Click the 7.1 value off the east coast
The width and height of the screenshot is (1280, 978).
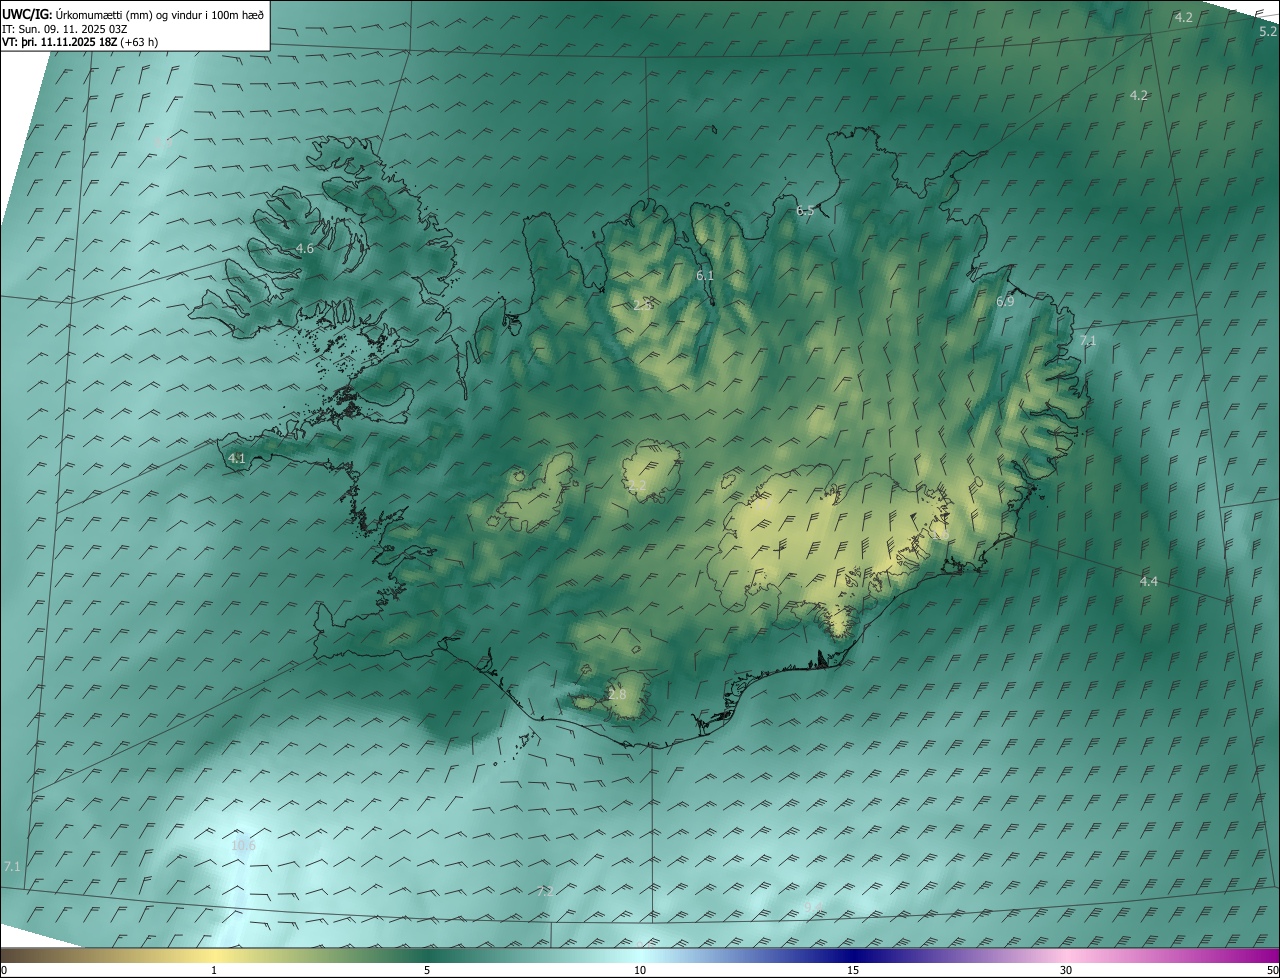pyautogui.click(x=1088, y=341)
